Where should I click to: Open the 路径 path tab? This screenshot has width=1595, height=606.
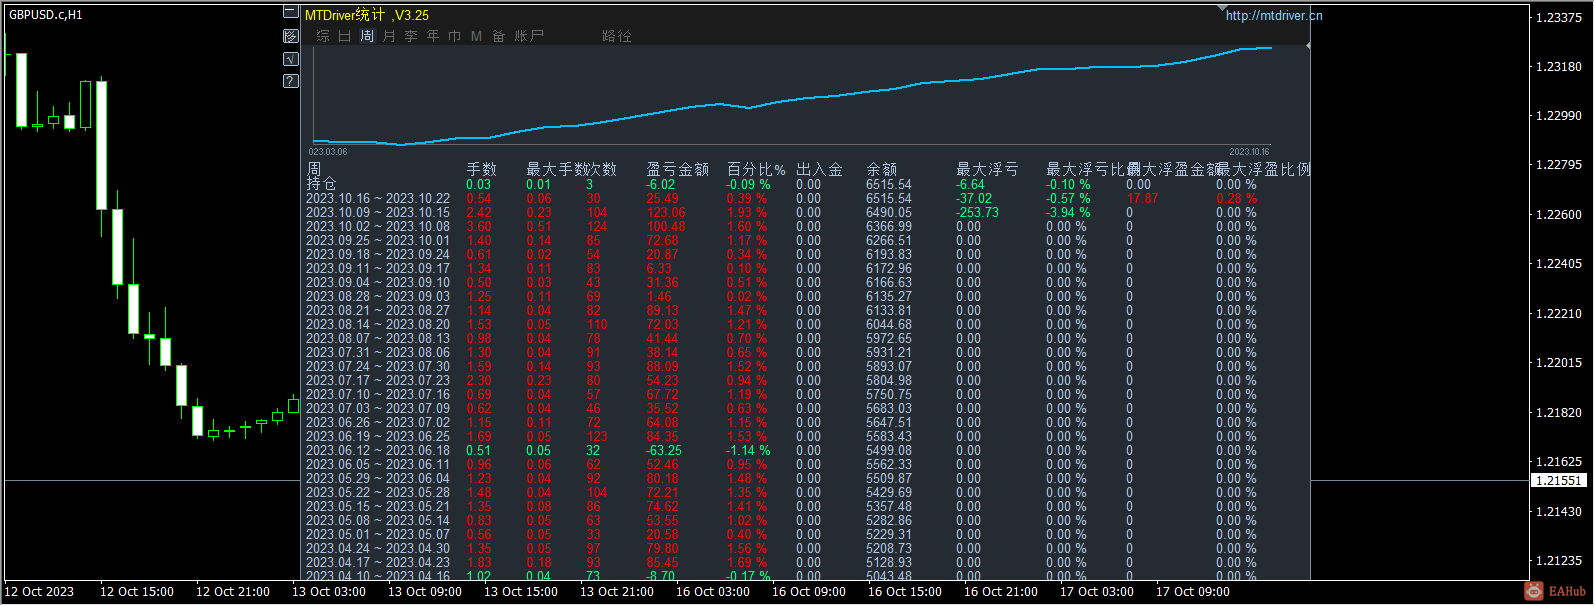(x=617, y=36)
